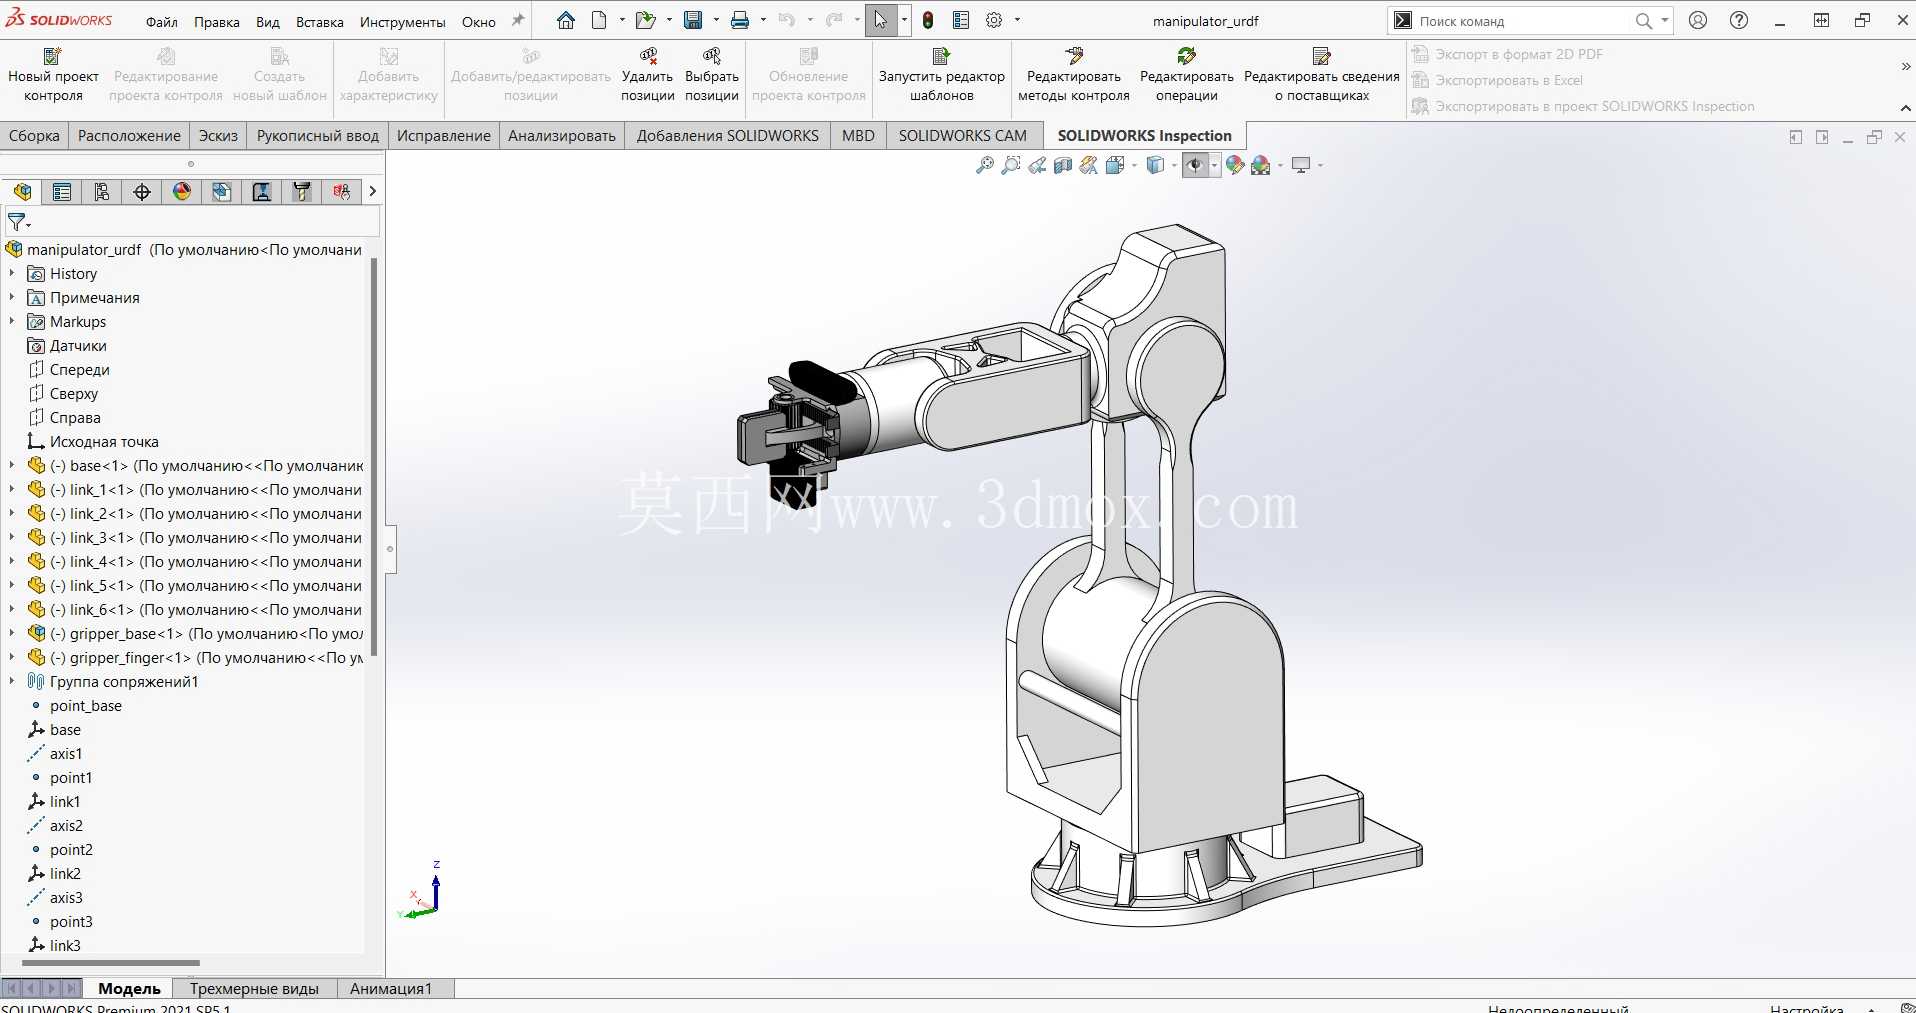Pin the menu bar with pushpin
Image resolution: width=1916 pixels, height=1013 pixels.
tap(517, 20)
